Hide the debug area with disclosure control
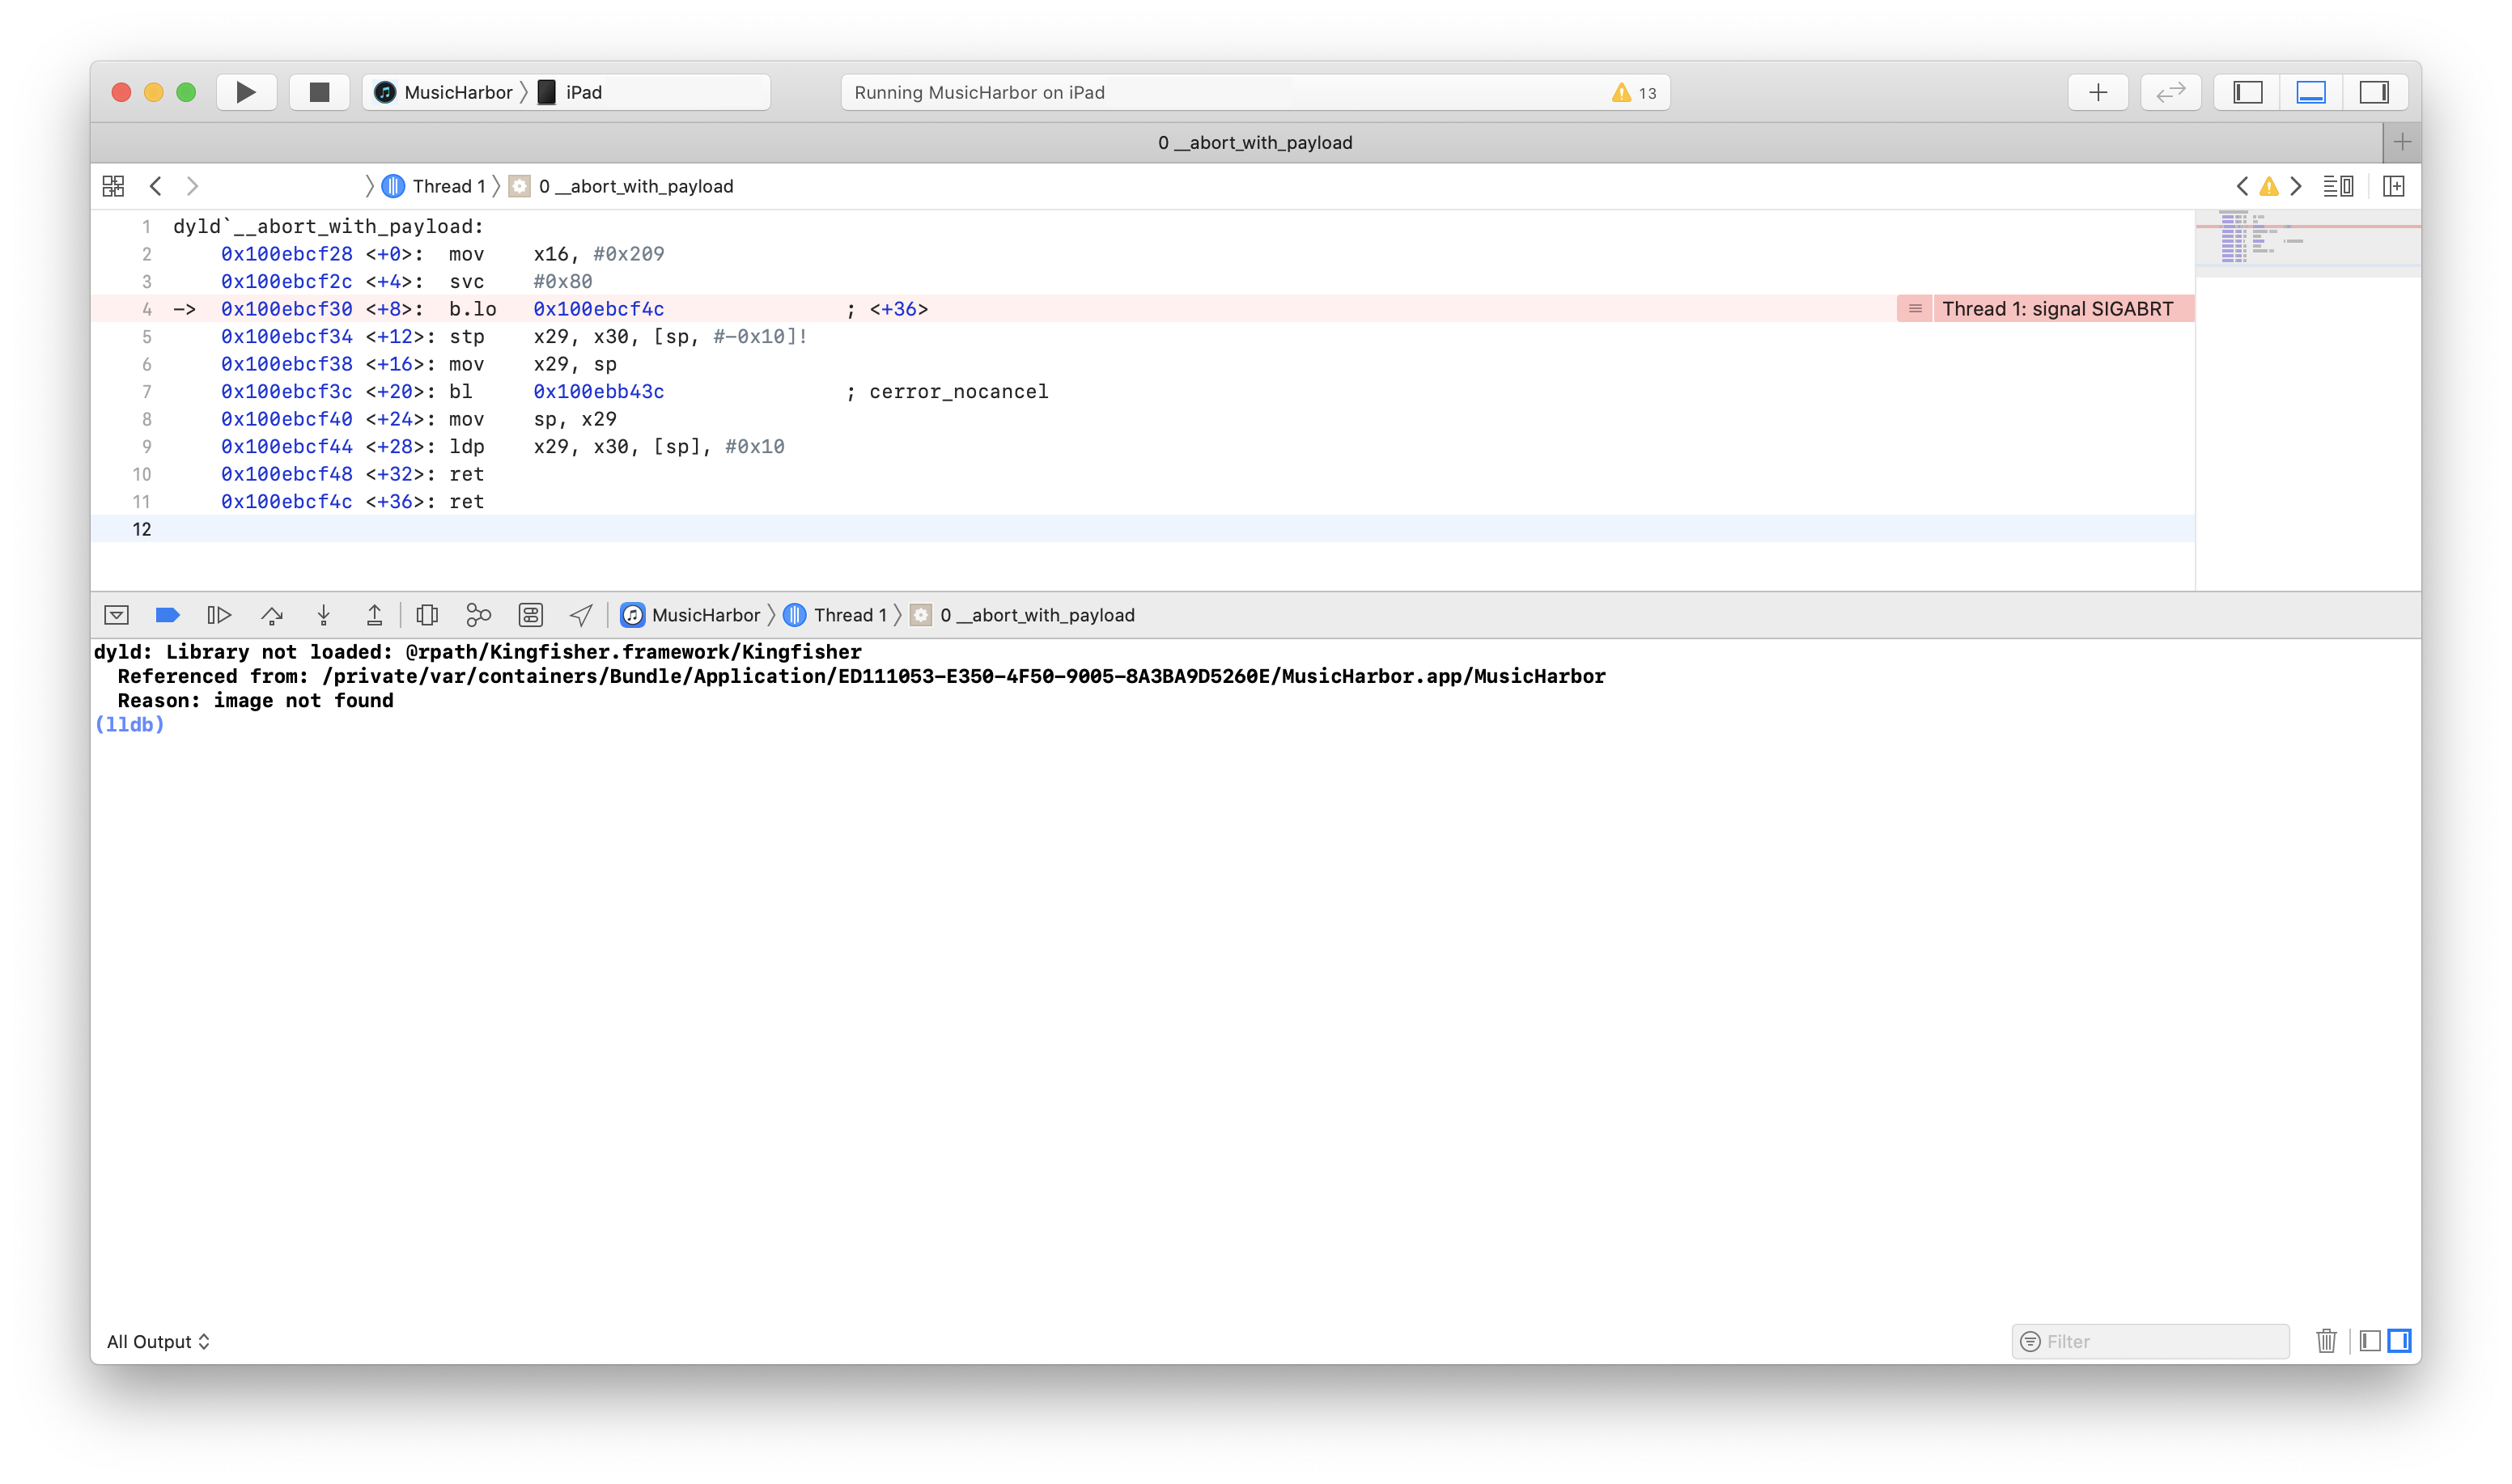Viewport: 2512px width, 1484px height. coord(119,615)
